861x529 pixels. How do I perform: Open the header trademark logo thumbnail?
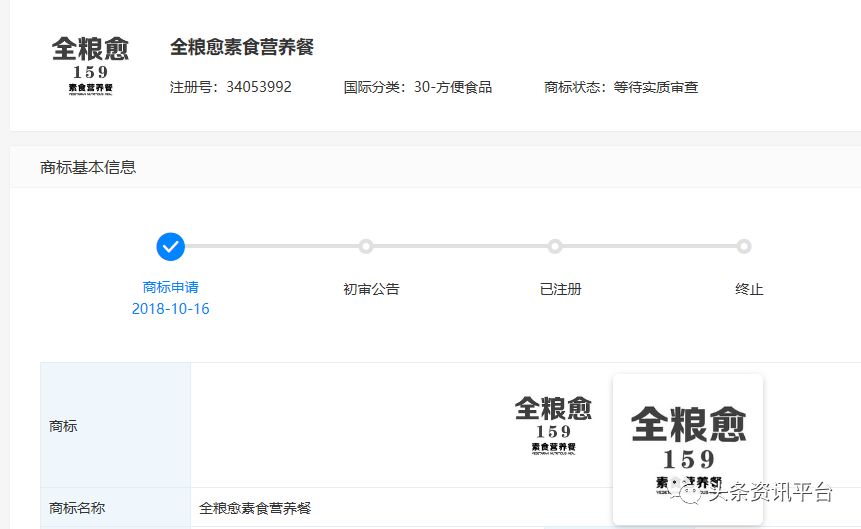pyautogui.click(x=90, y=65)
